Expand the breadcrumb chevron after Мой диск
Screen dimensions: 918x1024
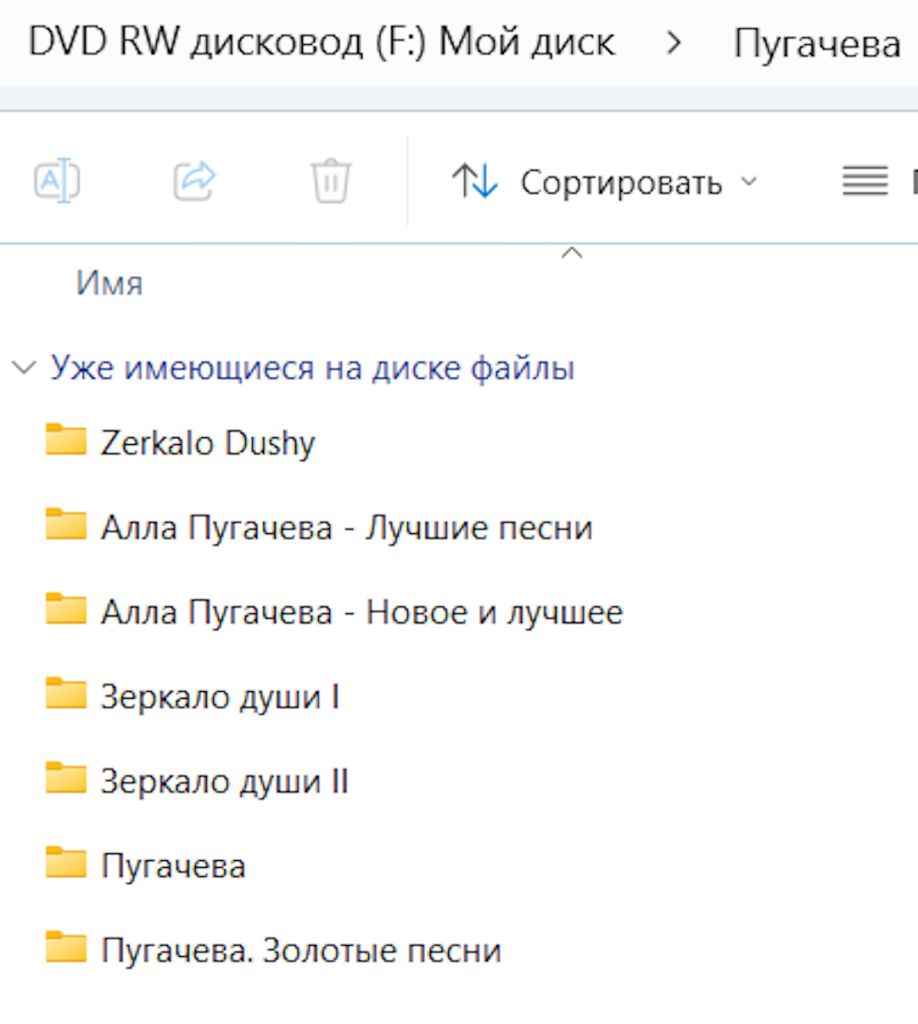point(674,43)
